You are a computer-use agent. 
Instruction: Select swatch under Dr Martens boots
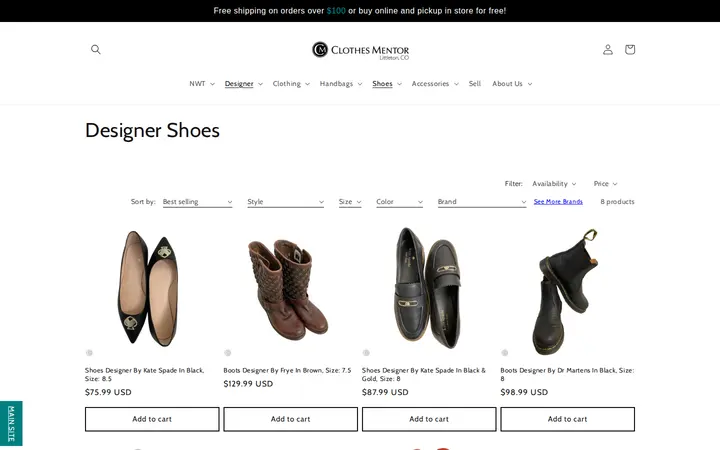click(505, 353)
